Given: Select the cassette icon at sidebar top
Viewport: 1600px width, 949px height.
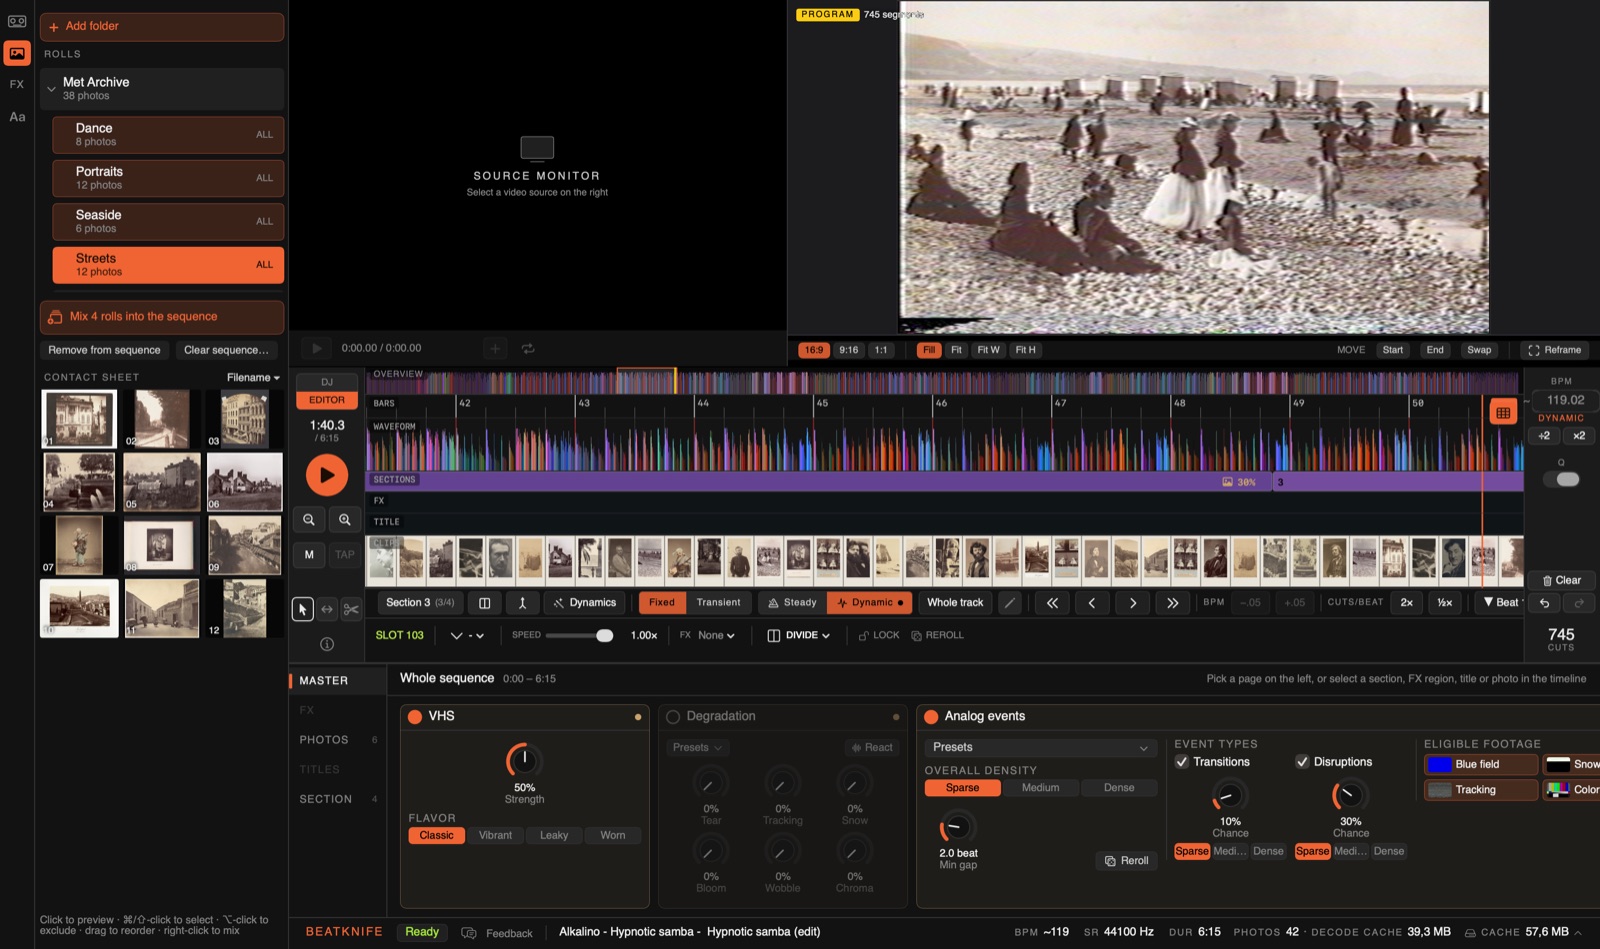Looking at the screenshot, I should click(17, 21).
